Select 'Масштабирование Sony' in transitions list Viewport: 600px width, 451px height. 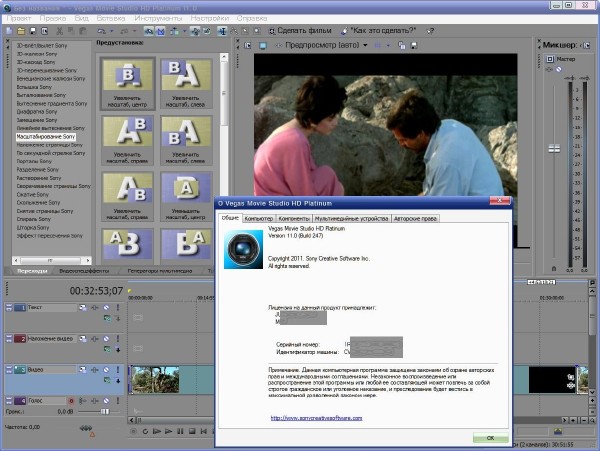[x=46, y=135]
